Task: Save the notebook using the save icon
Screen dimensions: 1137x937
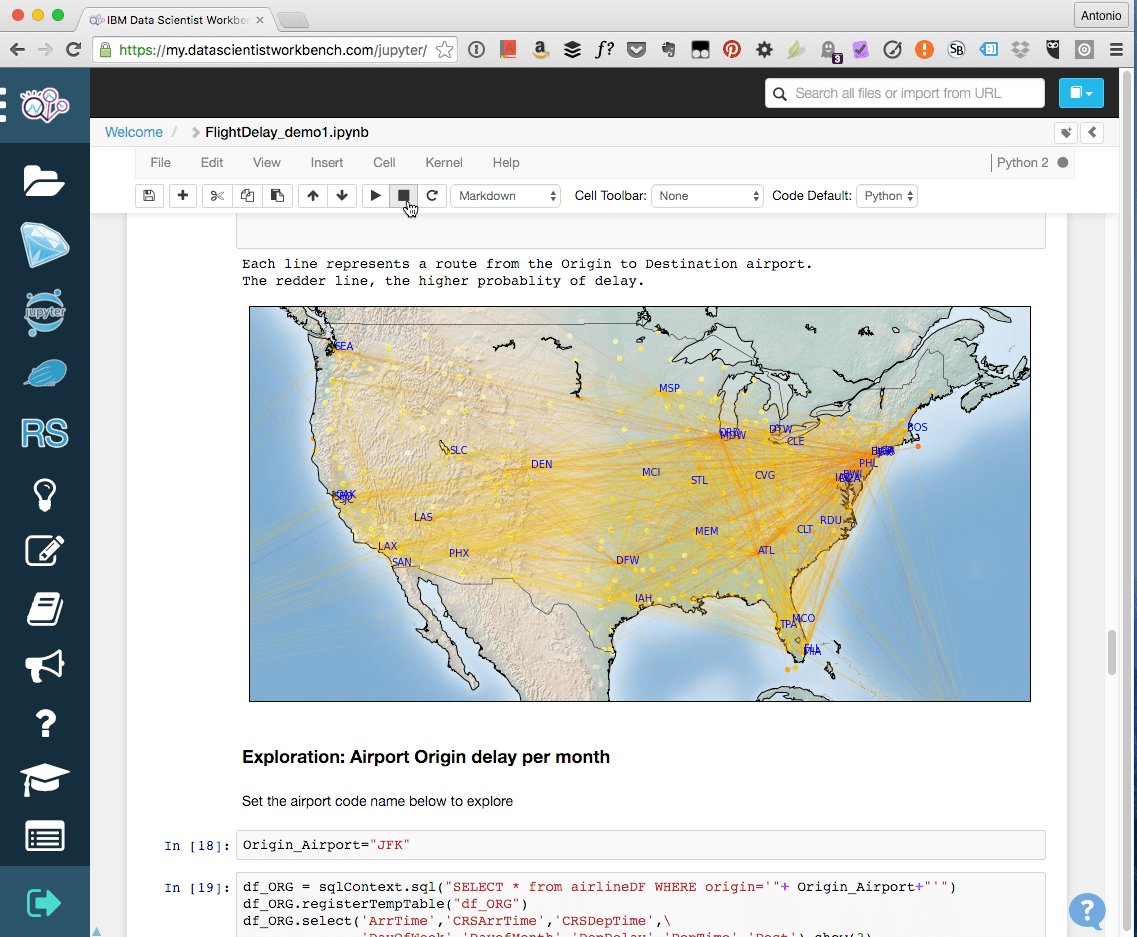Action: 148,195
